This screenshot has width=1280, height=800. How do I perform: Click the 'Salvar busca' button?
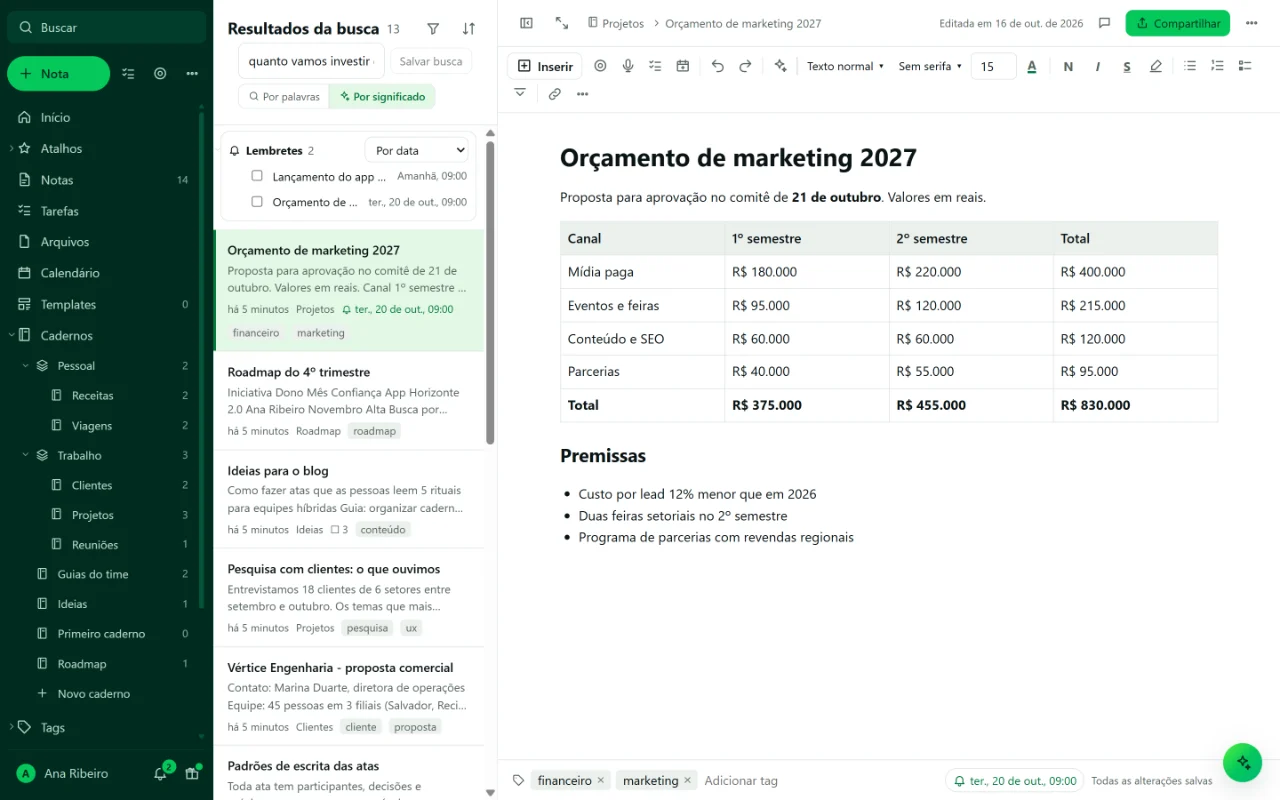pyautogui.click(x=431, y=61)
